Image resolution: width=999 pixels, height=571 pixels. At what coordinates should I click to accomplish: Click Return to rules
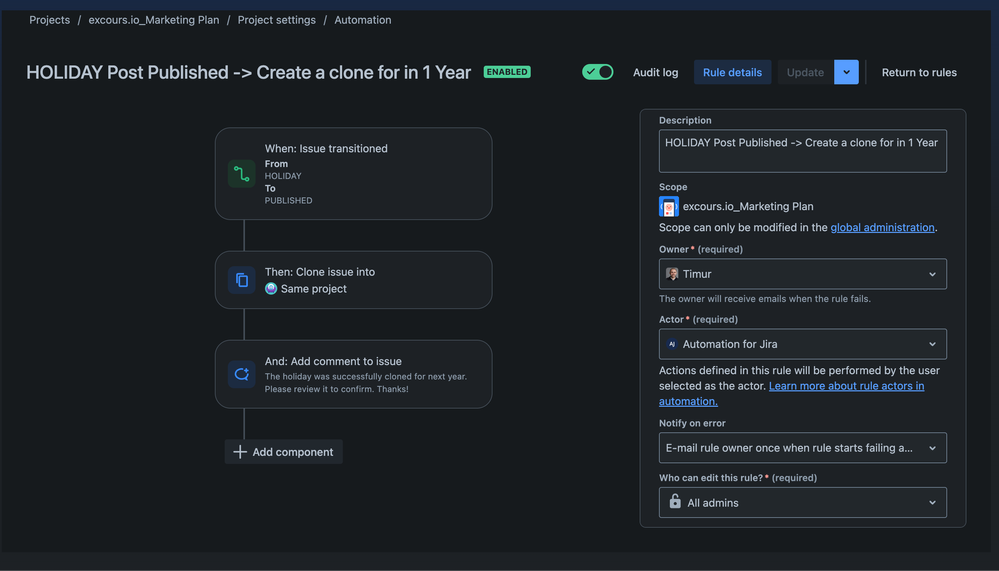click(919, 72)
